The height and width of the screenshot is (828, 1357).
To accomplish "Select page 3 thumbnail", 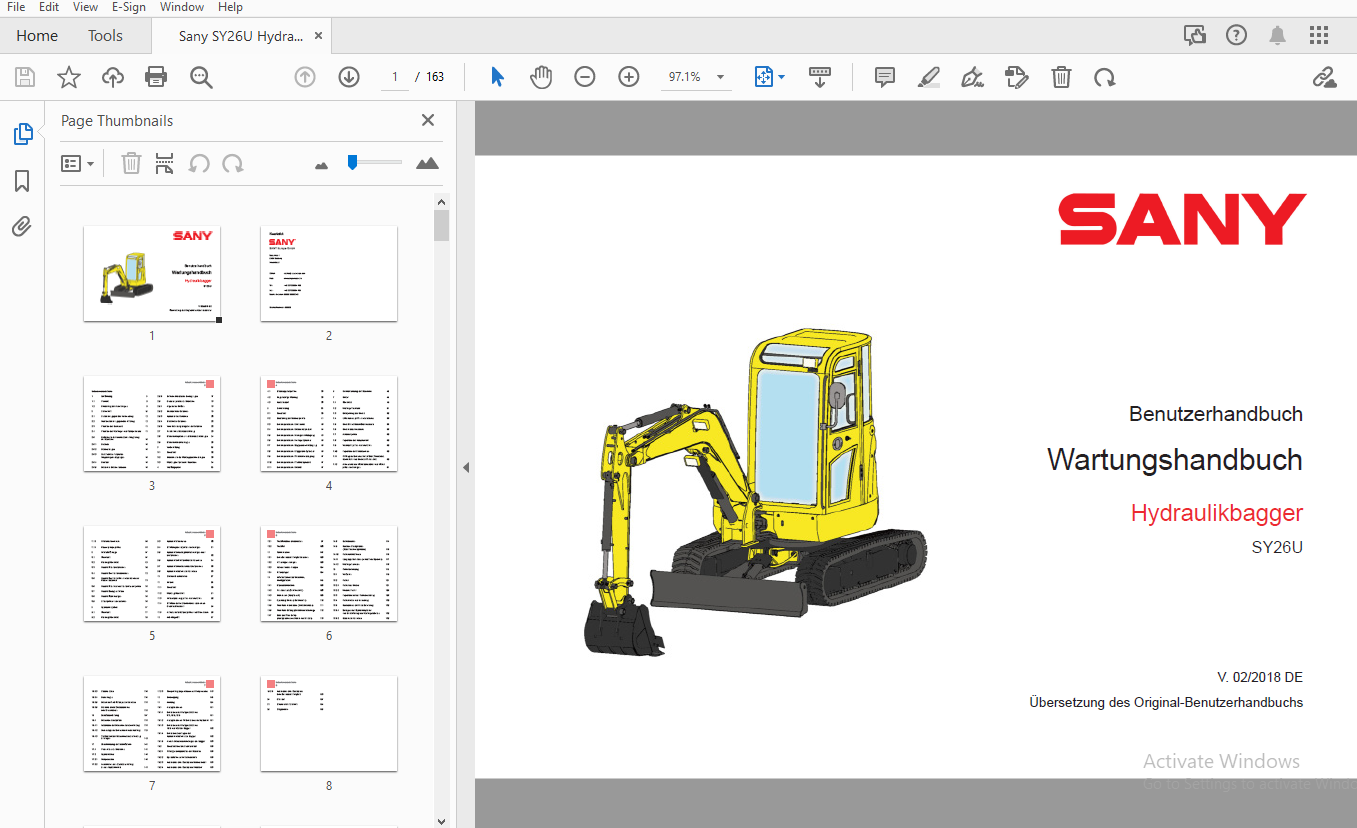I will (x=152, y=423).
